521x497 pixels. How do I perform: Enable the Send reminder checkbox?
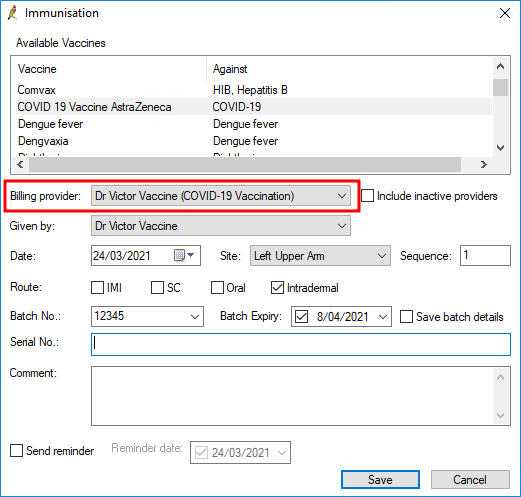coord(16,451)
